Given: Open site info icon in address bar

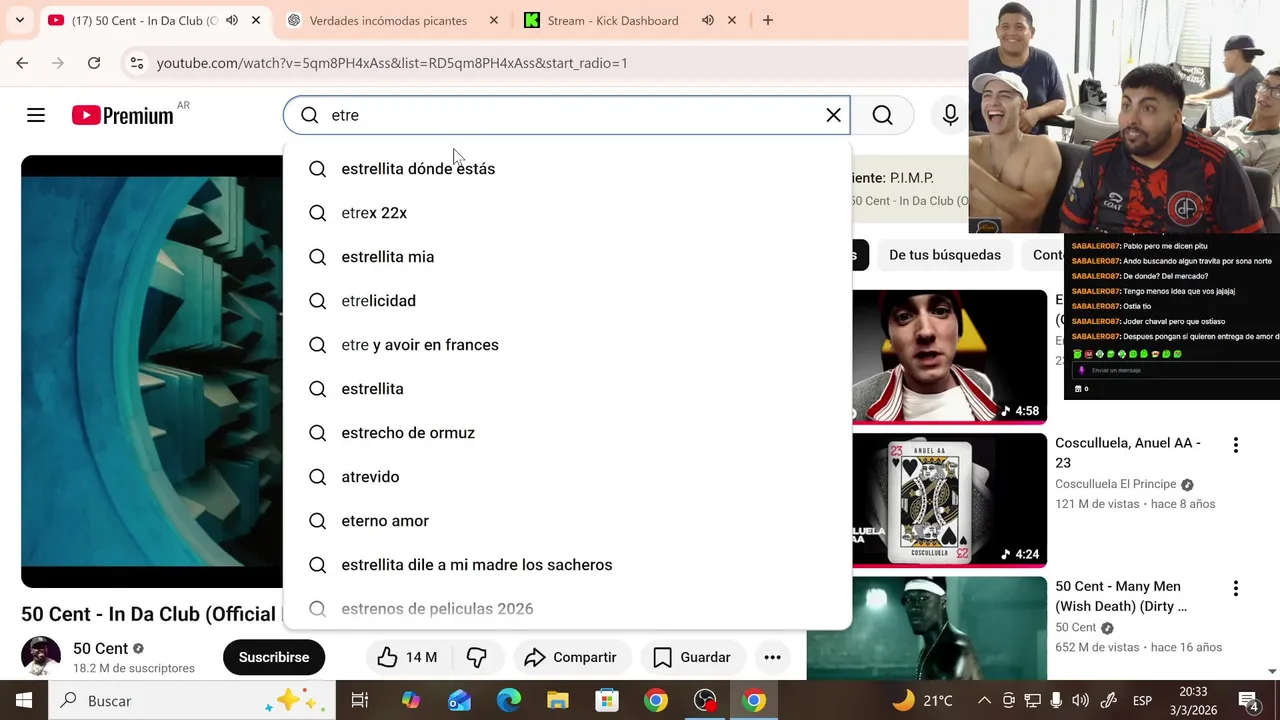Looking at the screenshot, I should click(137, 63).
